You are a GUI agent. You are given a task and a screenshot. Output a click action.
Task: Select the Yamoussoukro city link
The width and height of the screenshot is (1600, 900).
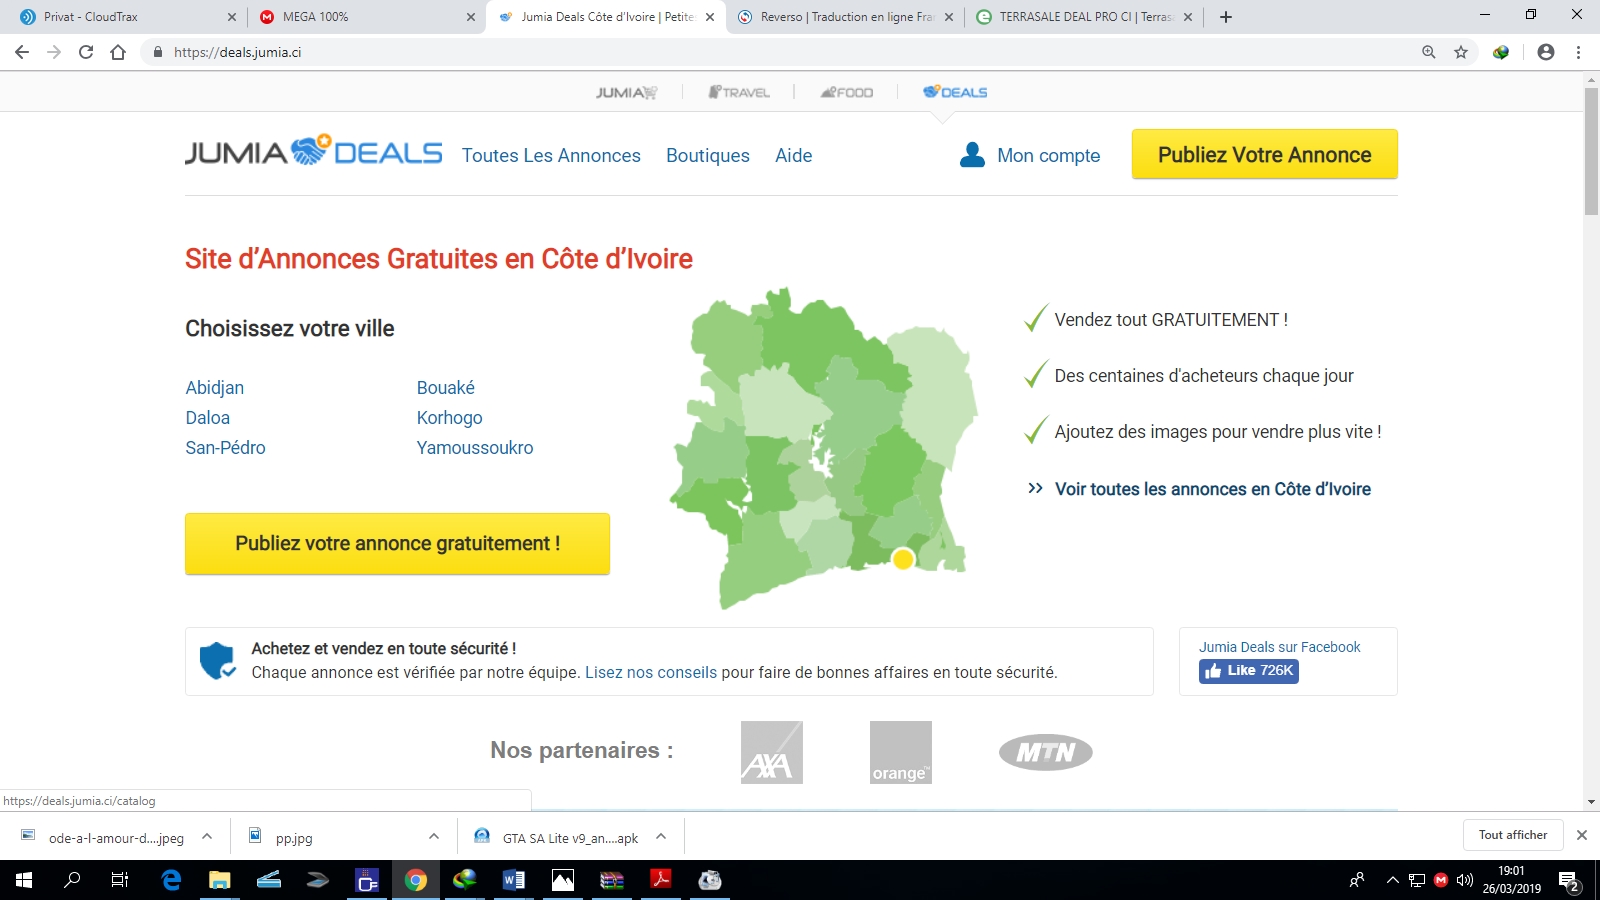coord(475,448)
